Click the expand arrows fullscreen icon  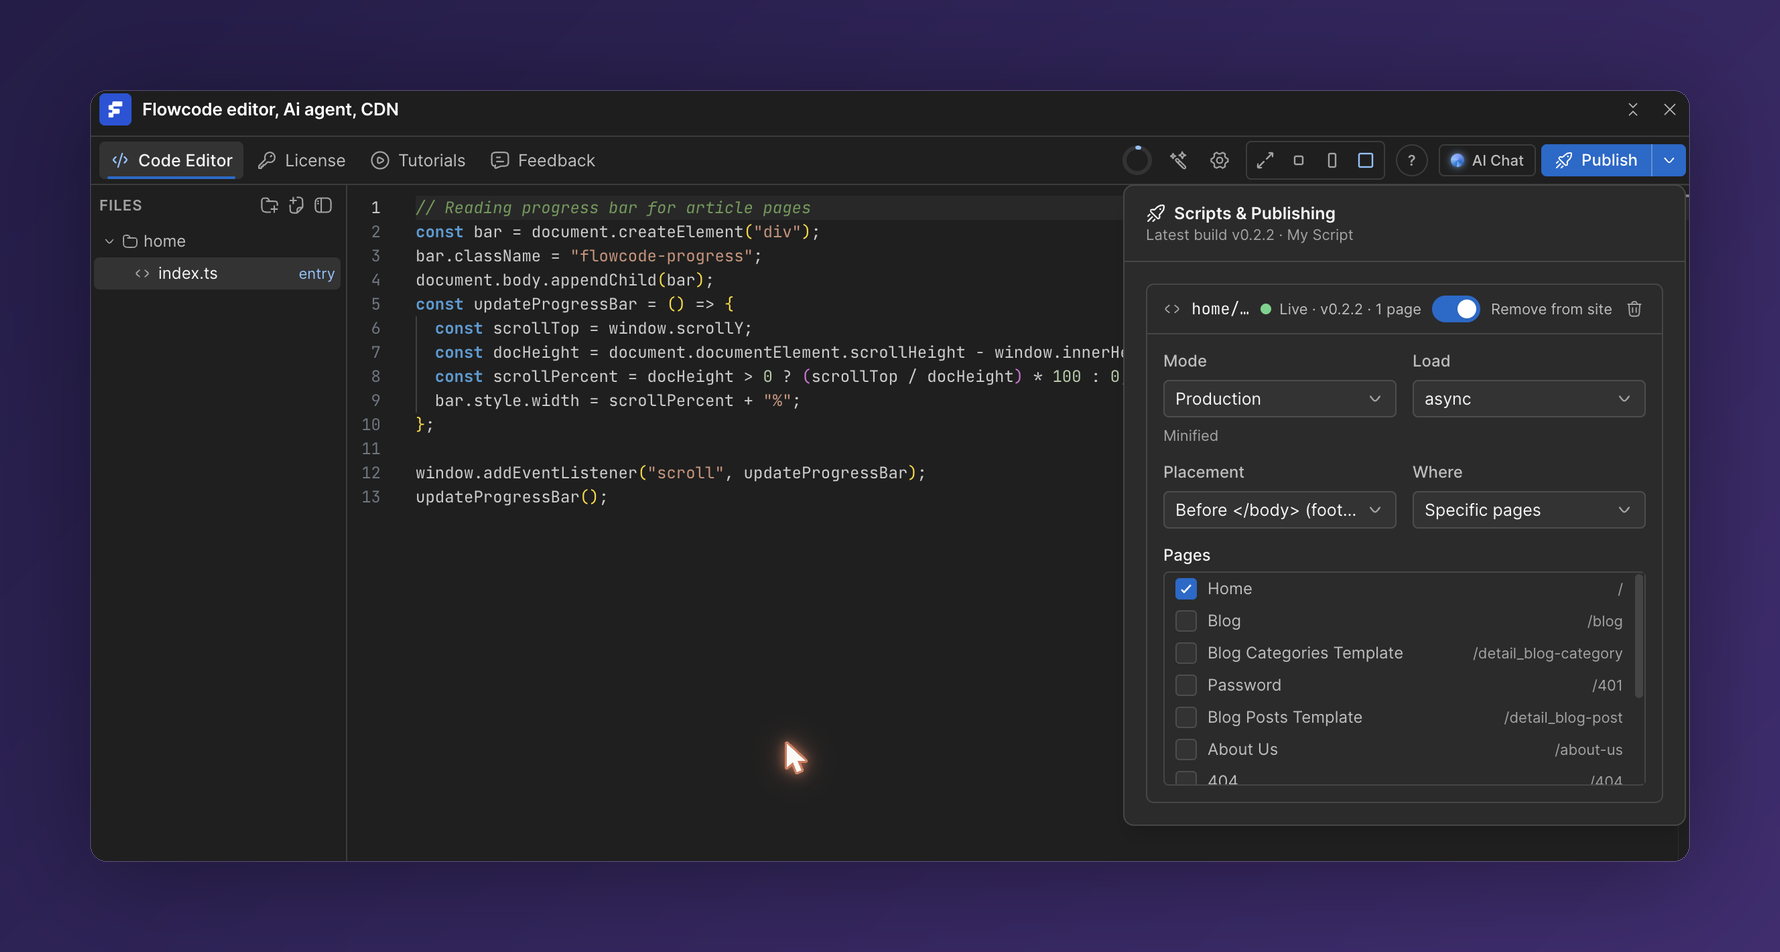[x=1265, y=160]
